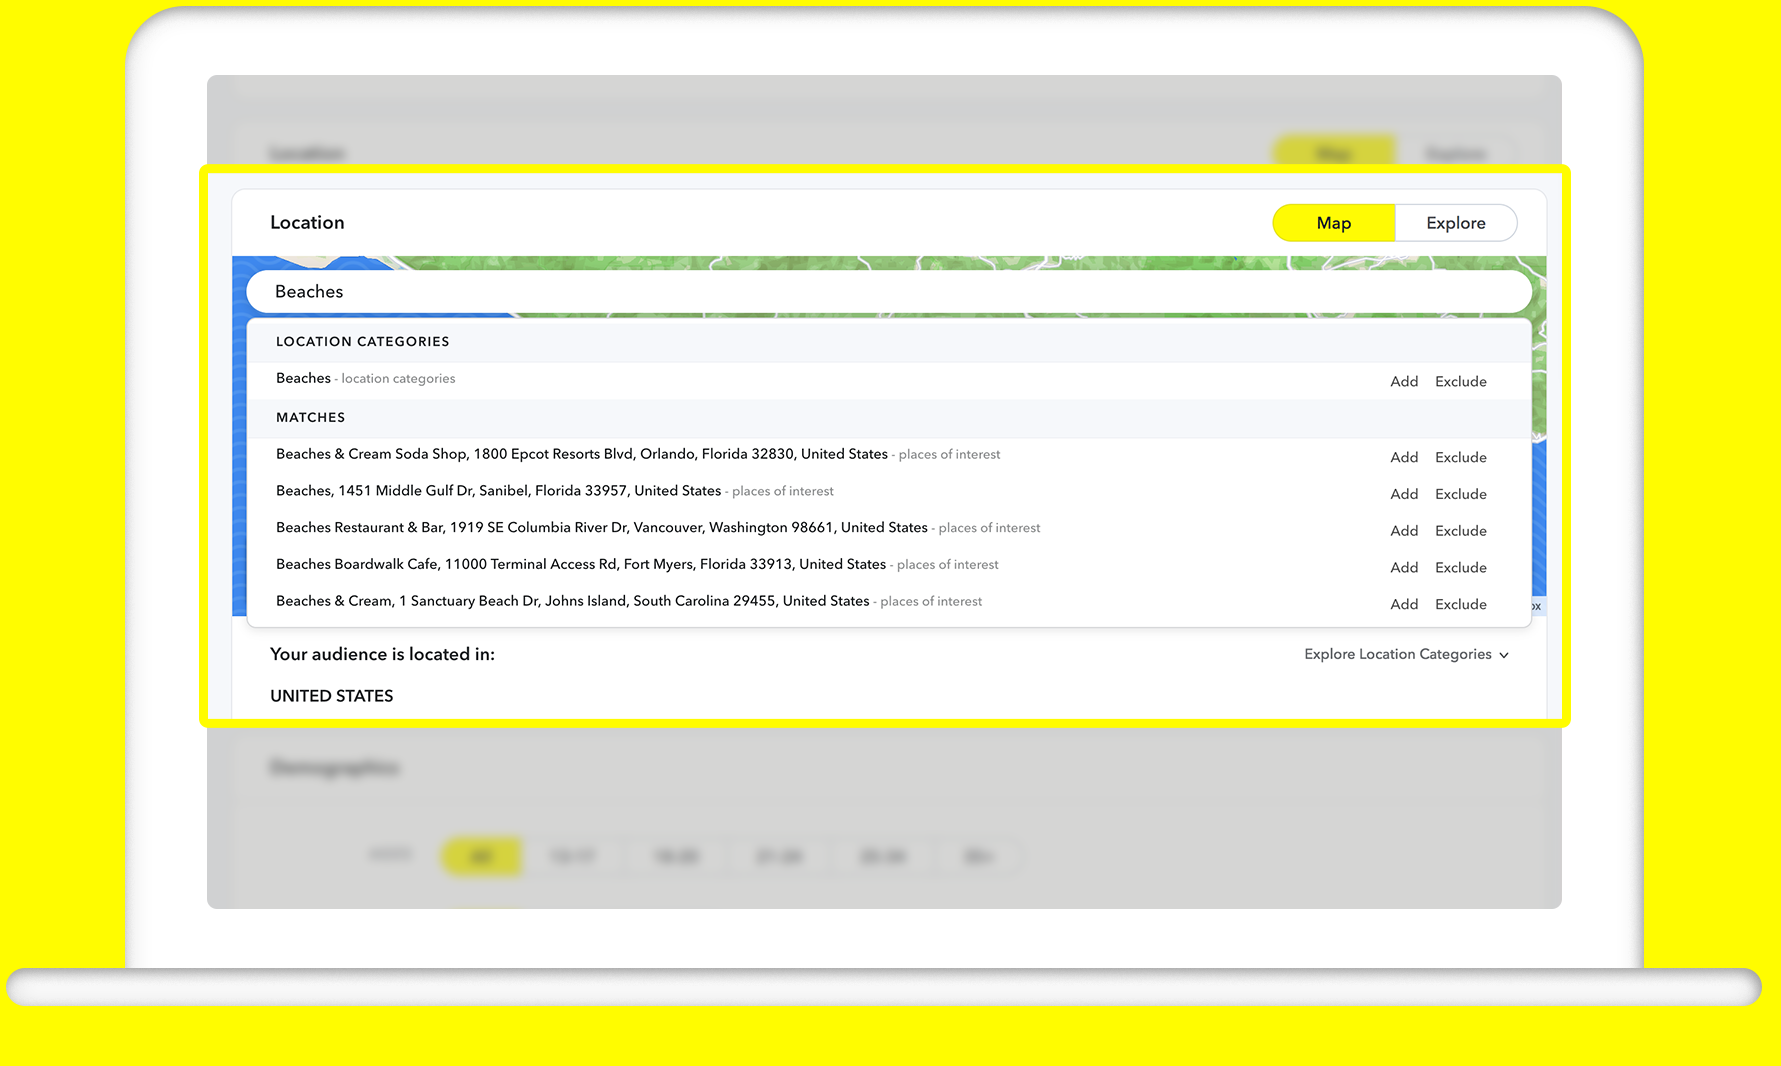Select the Beaches location categories result

(889, 380)
